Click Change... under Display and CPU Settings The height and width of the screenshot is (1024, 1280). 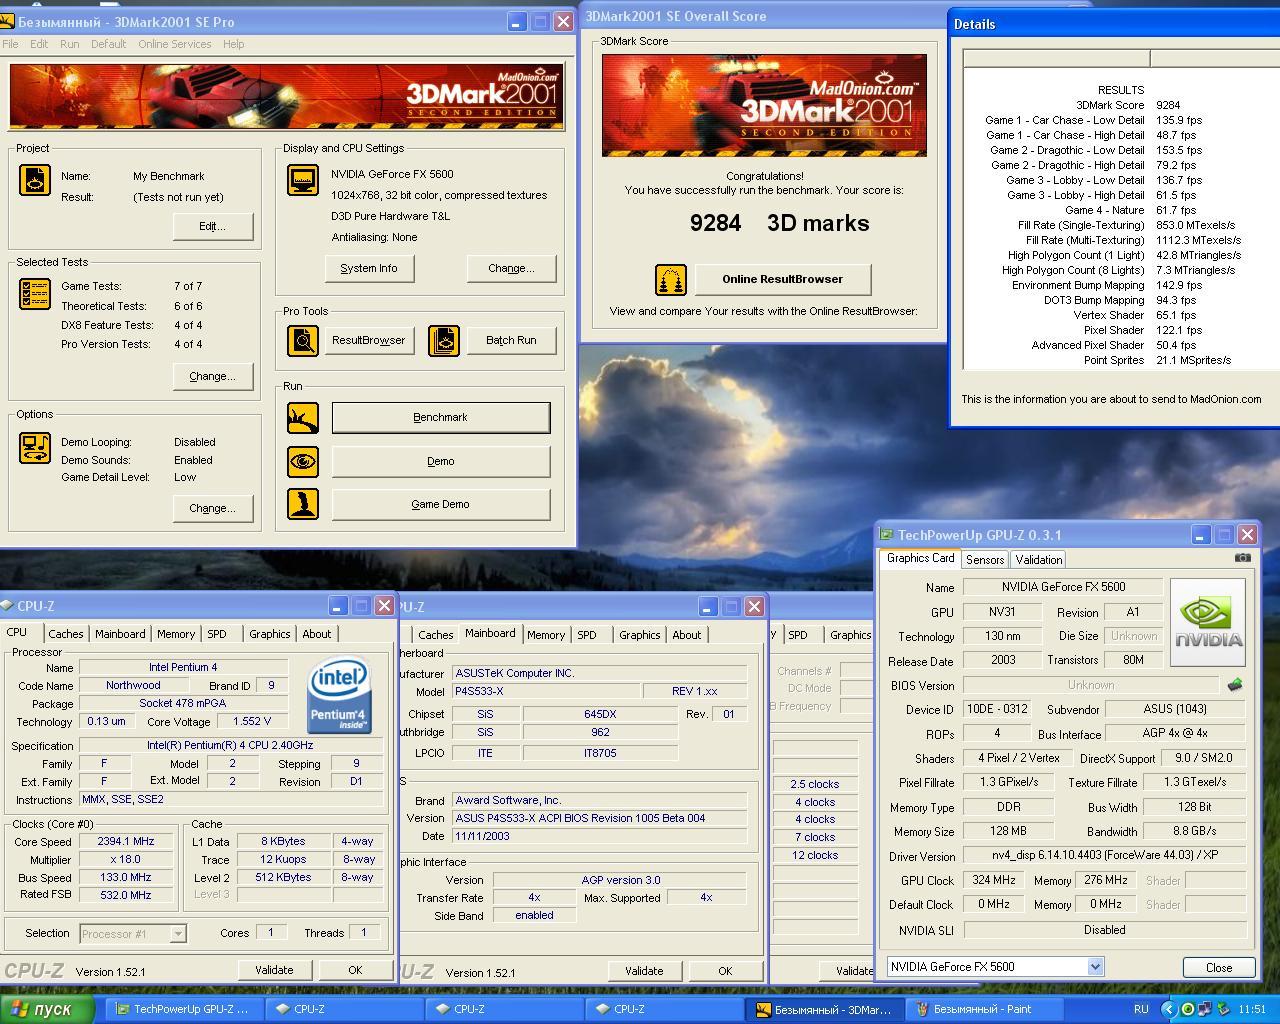(x=511, y=268)
